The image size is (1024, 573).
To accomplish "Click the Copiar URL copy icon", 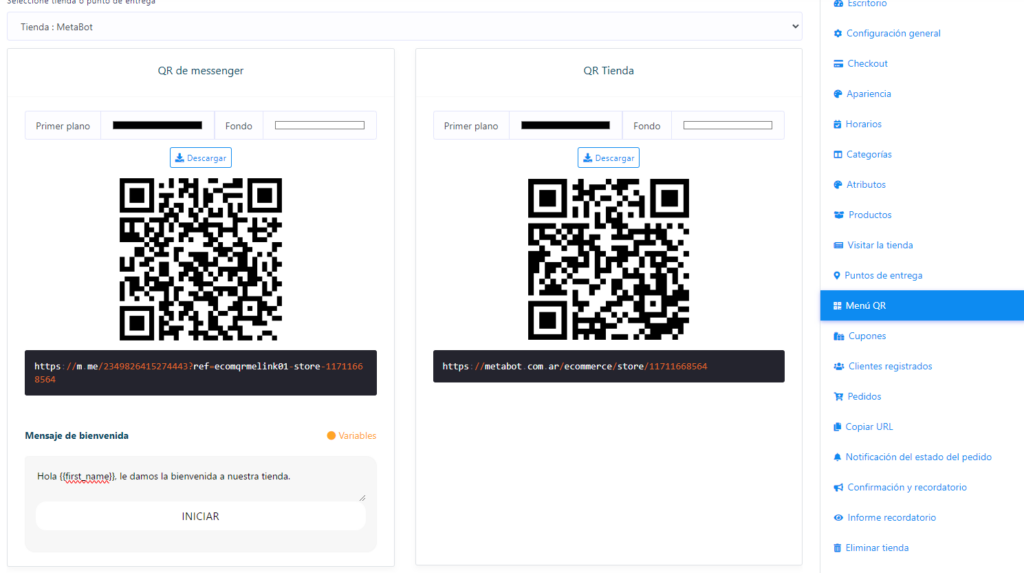I will pyautogui.click(x=837, y=427).
